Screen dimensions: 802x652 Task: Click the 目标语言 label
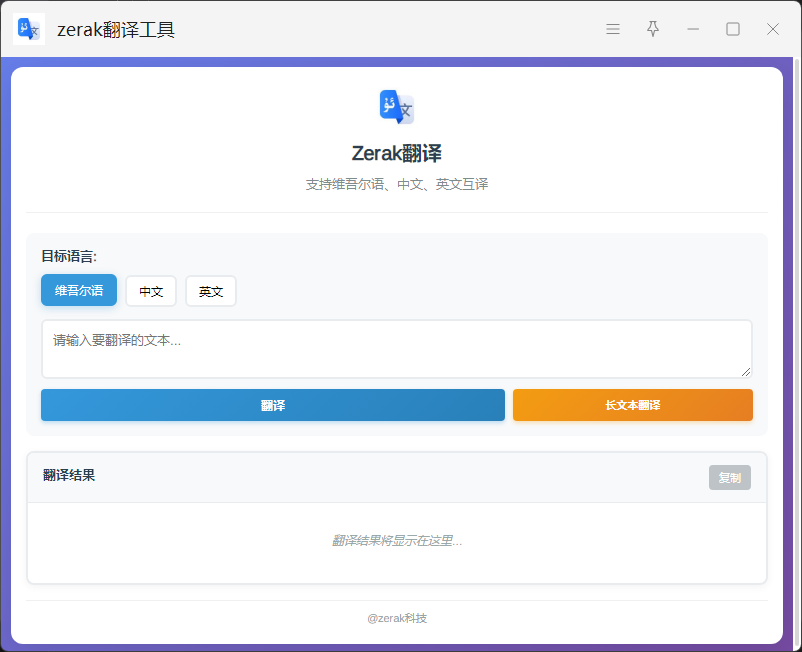(69, 256)
